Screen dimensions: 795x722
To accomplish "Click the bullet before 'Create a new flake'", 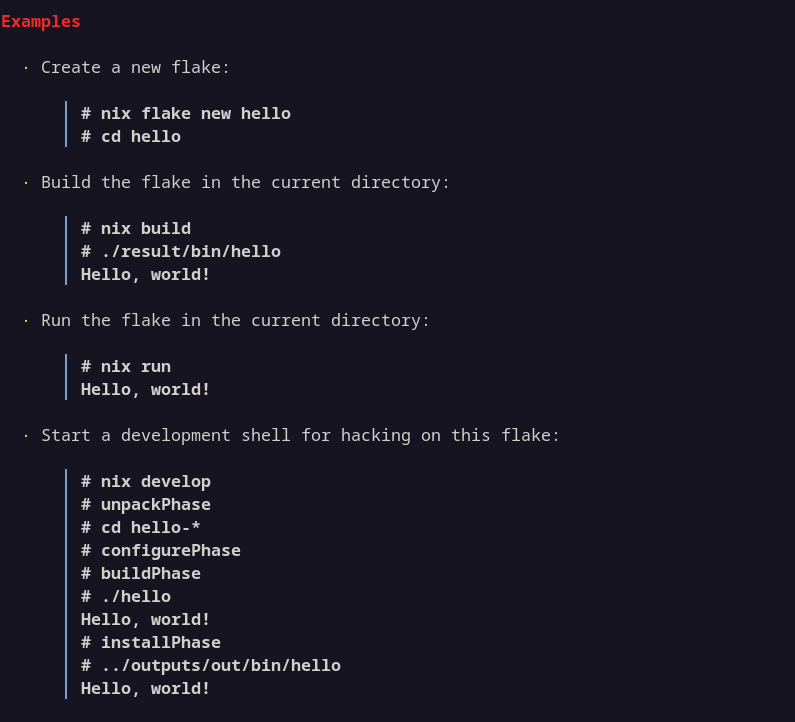I will [x=26, y=67].
